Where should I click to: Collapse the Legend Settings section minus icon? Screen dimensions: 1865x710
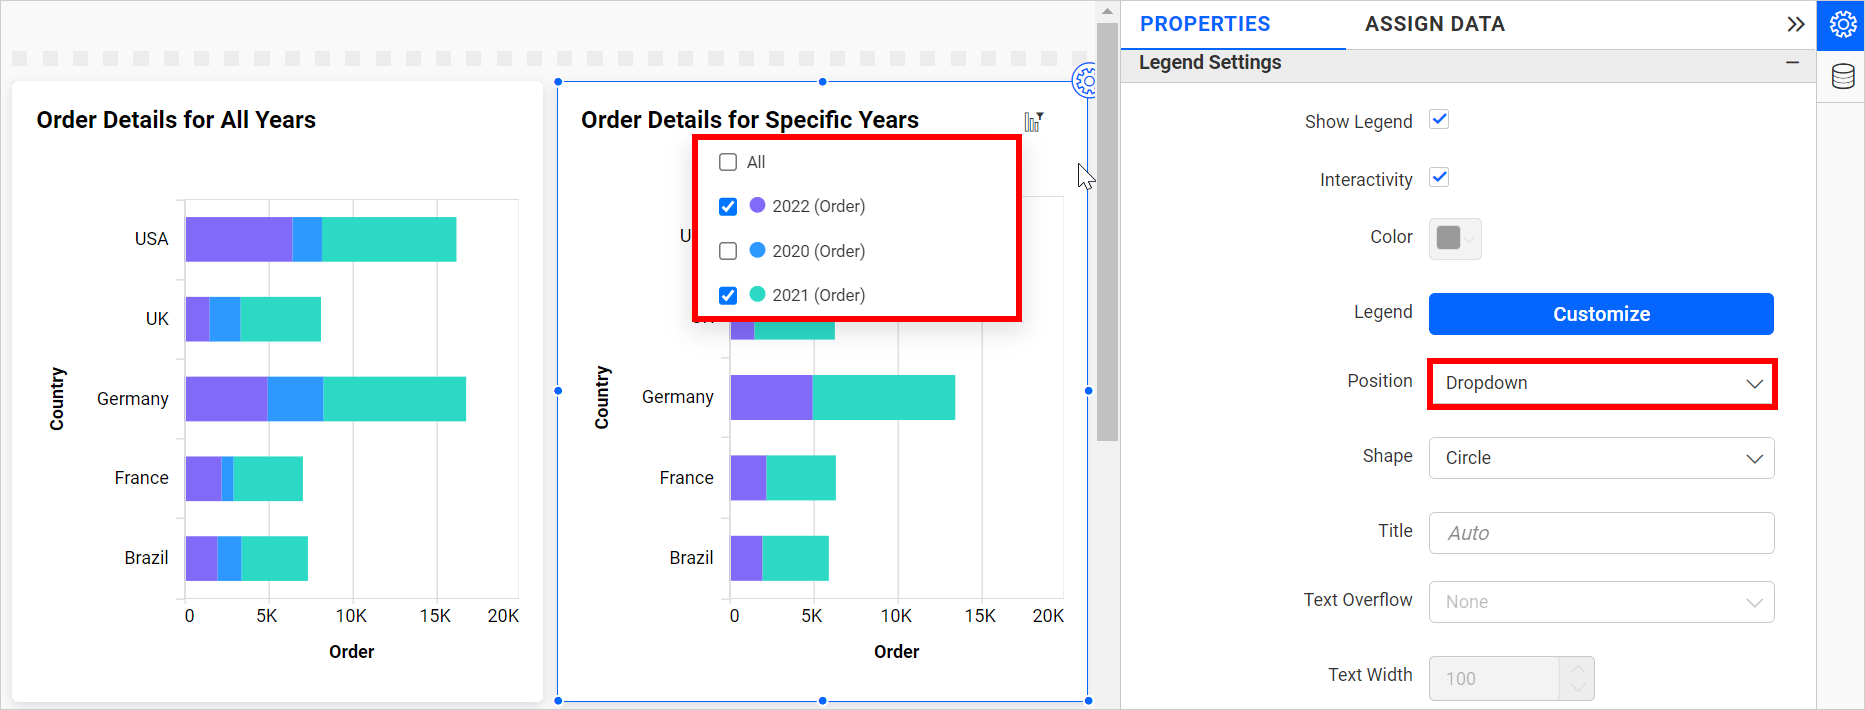tap(1792, 63)
